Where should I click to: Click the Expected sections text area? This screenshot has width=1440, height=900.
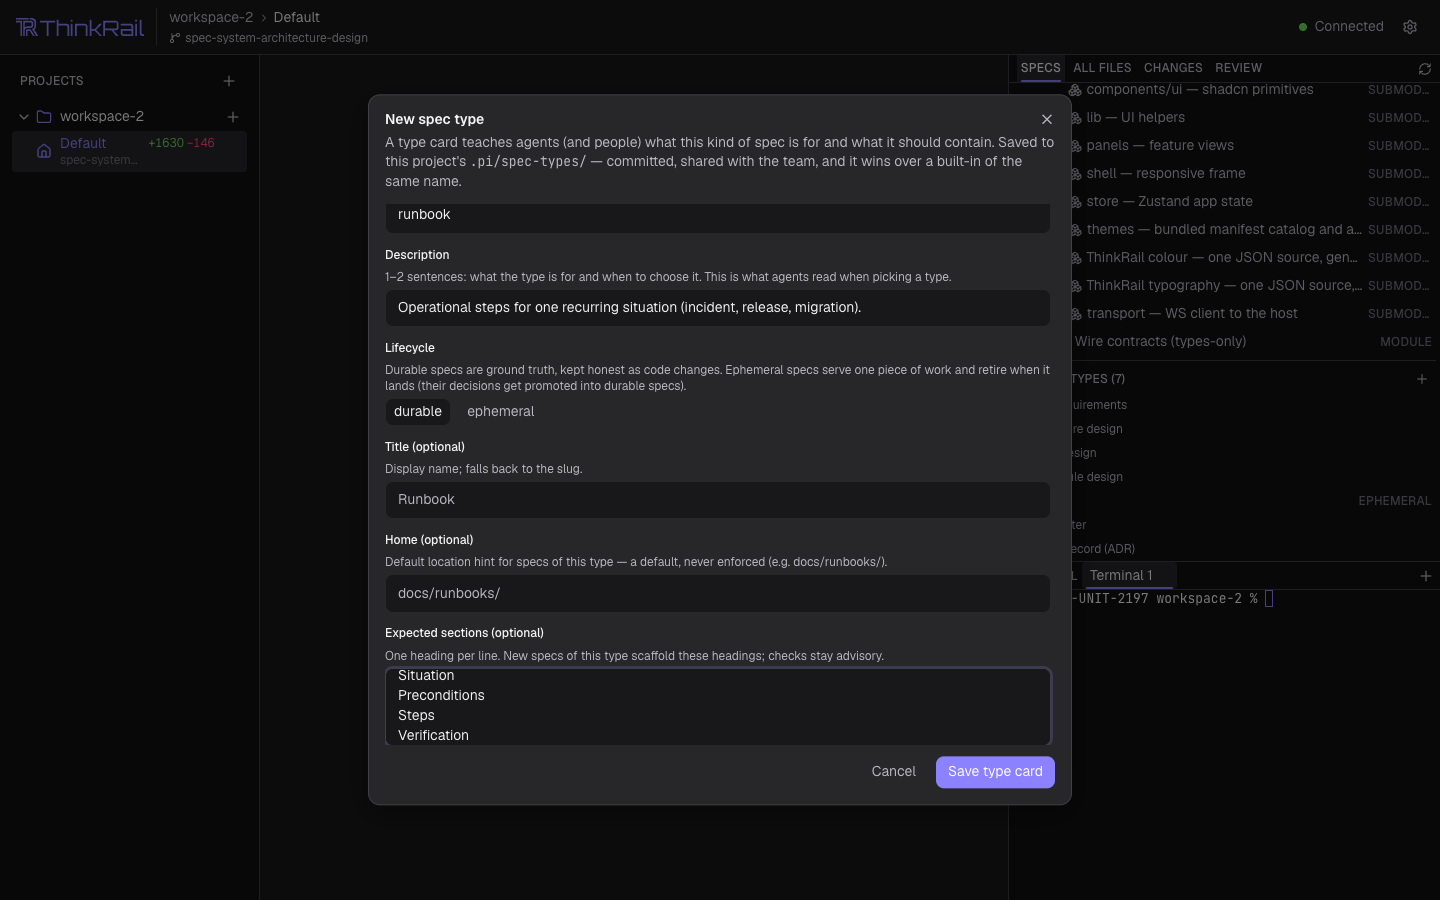point(718,706)
